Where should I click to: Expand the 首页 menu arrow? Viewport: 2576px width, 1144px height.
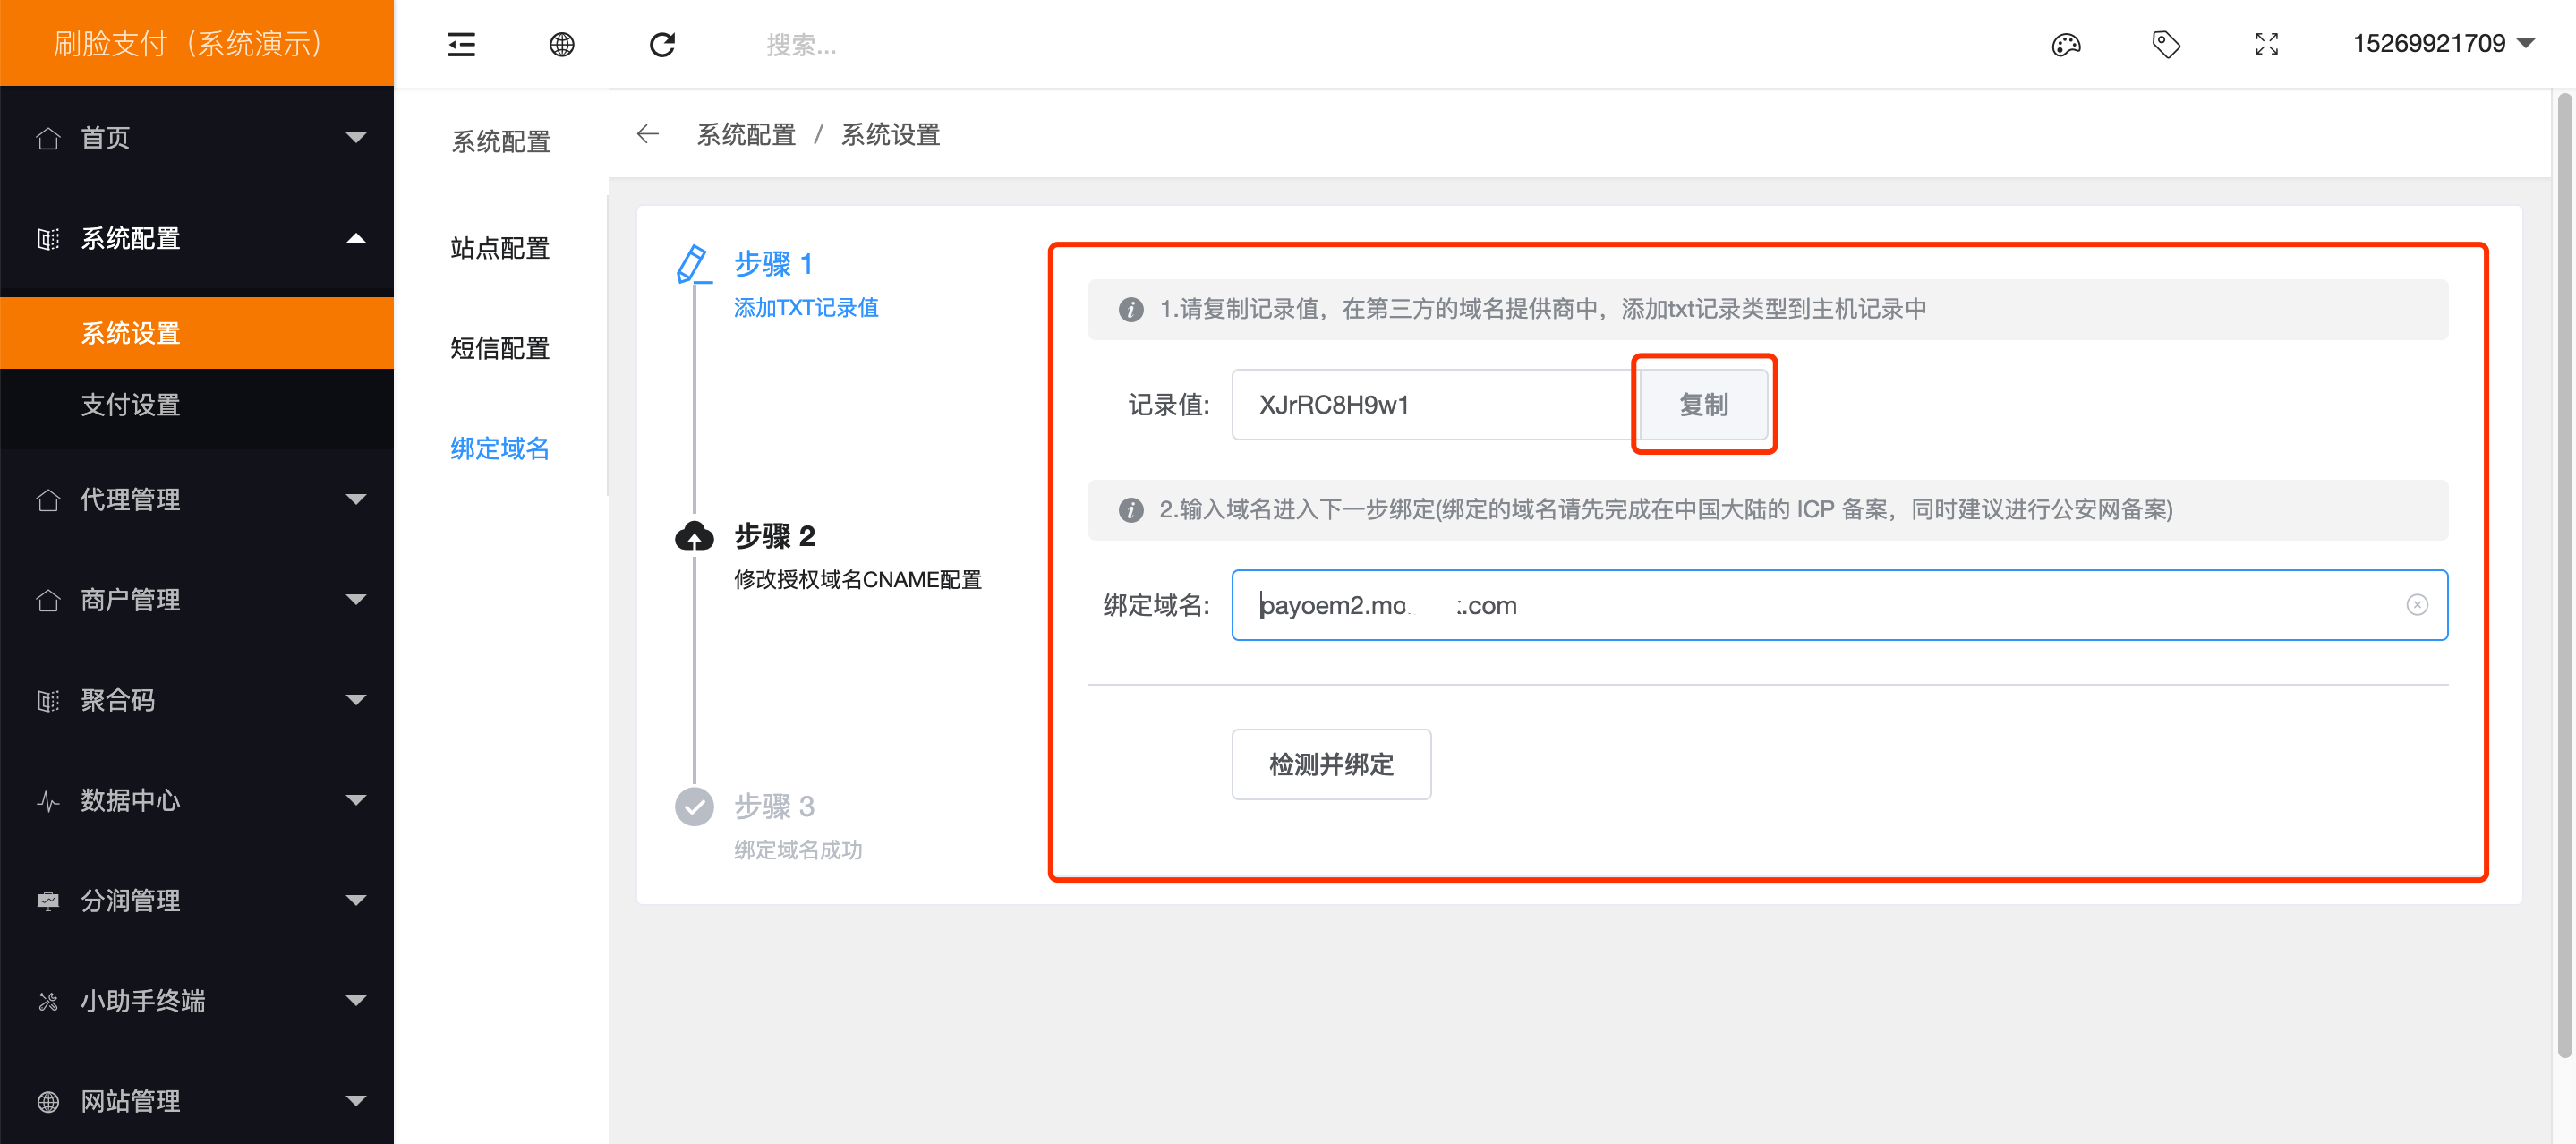point(356,138)
